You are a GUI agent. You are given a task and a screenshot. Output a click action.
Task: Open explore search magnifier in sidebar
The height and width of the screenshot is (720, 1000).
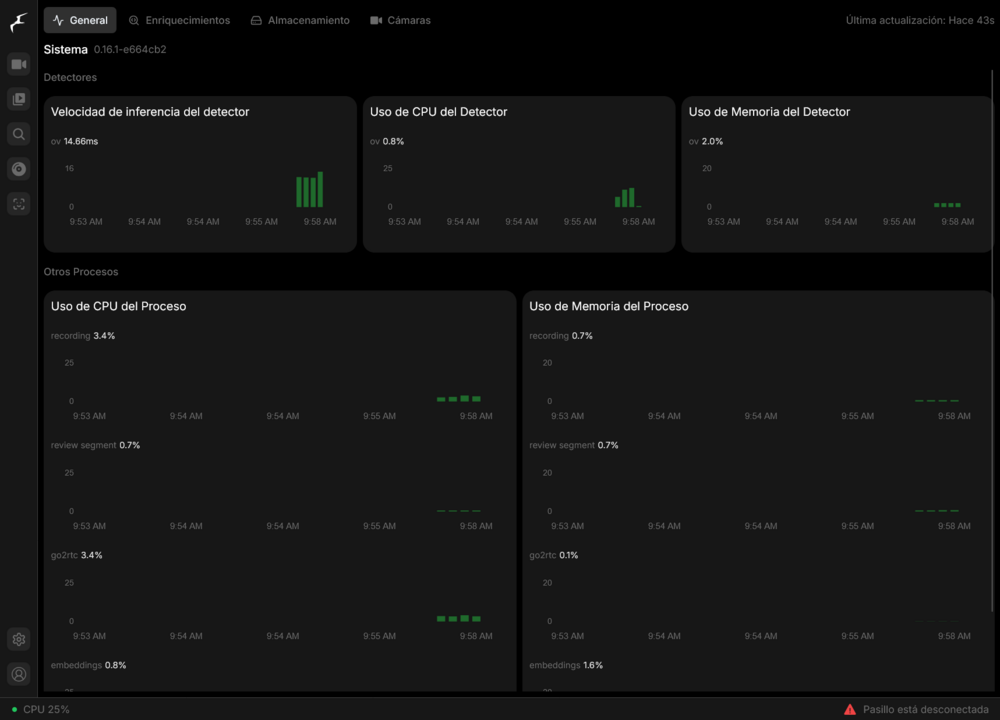point(18,134)
